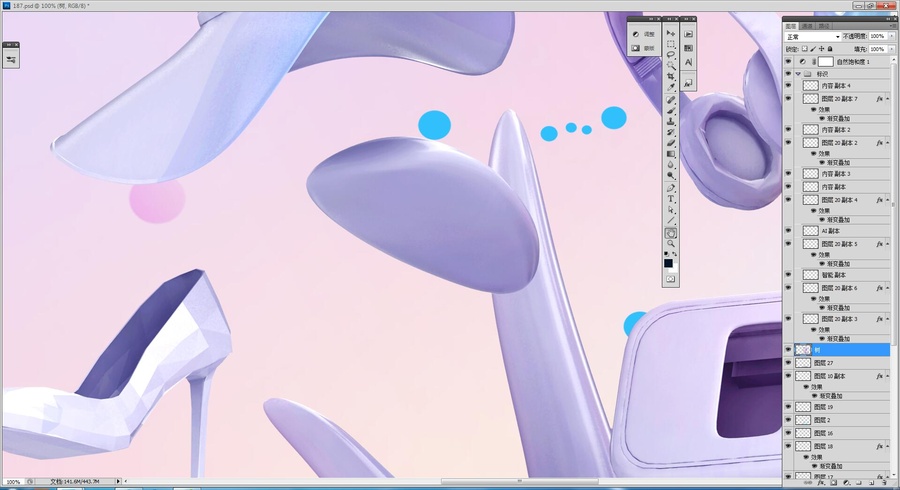Toggle lock transparent pixels
900x490 pixels.
805,49
